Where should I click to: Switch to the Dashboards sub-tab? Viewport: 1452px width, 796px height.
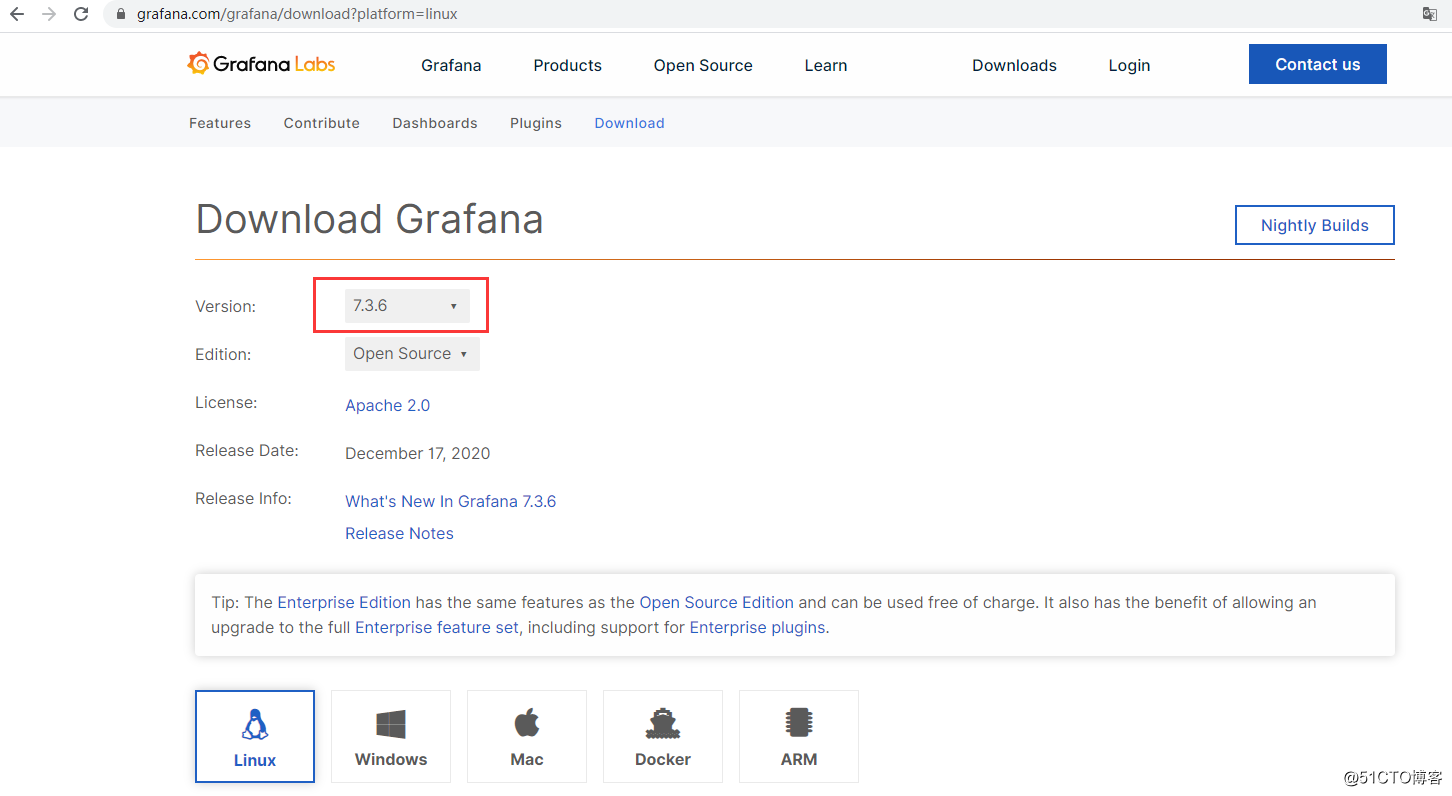click(x=435, y=123)
